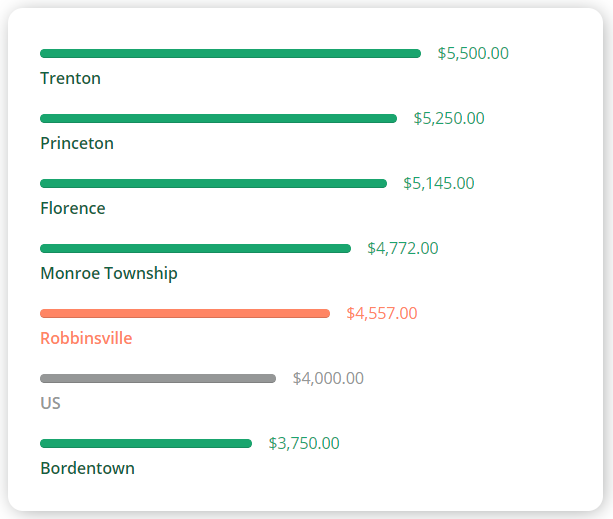Click the Trenton green bar

coord(230,54)
